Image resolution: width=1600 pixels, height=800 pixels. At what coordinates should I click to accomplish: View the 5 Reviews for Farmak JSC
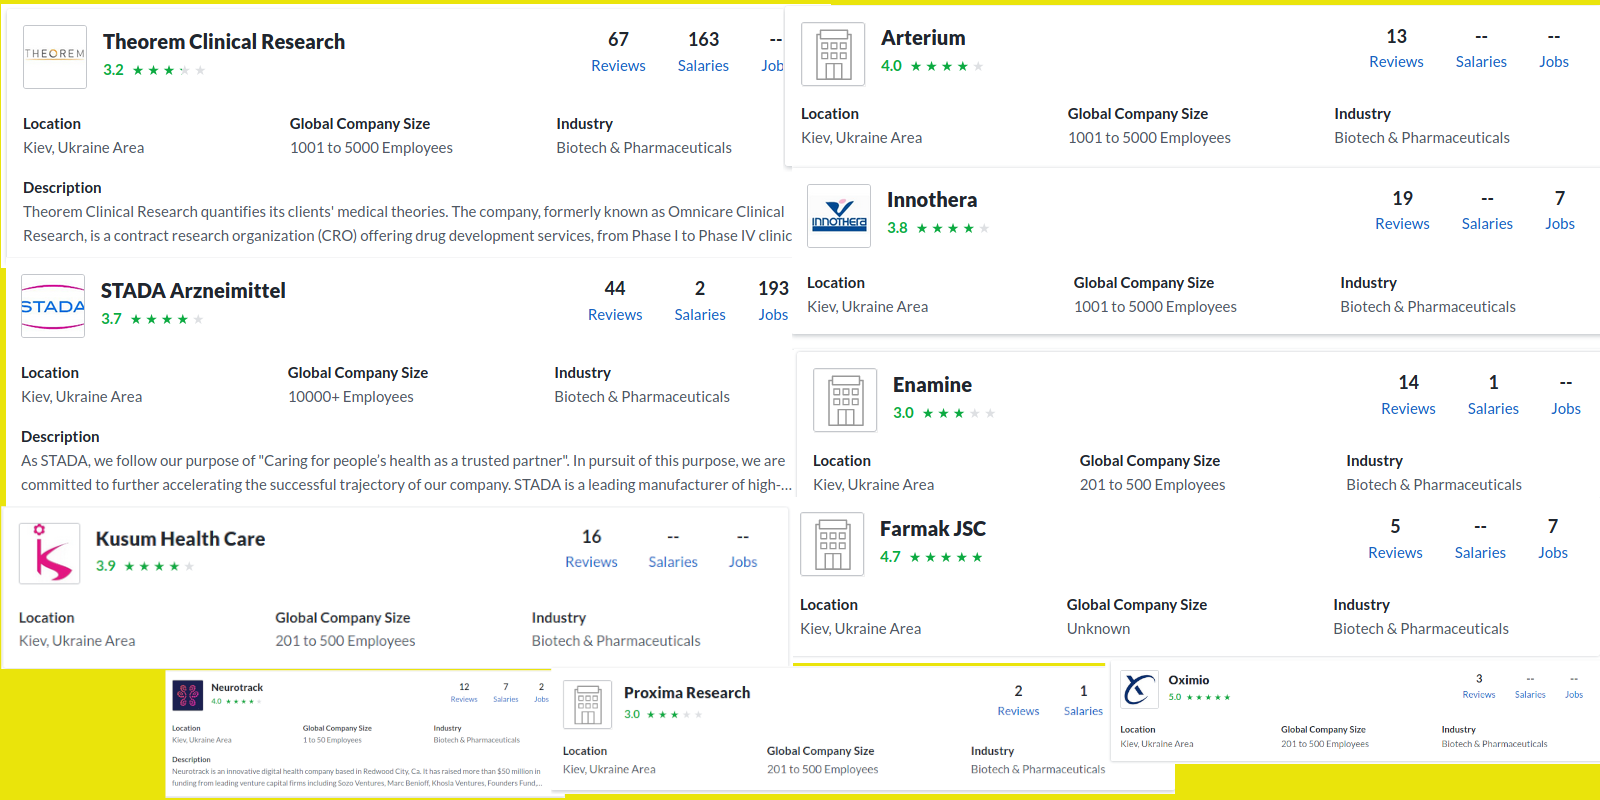coord(1395,539)
